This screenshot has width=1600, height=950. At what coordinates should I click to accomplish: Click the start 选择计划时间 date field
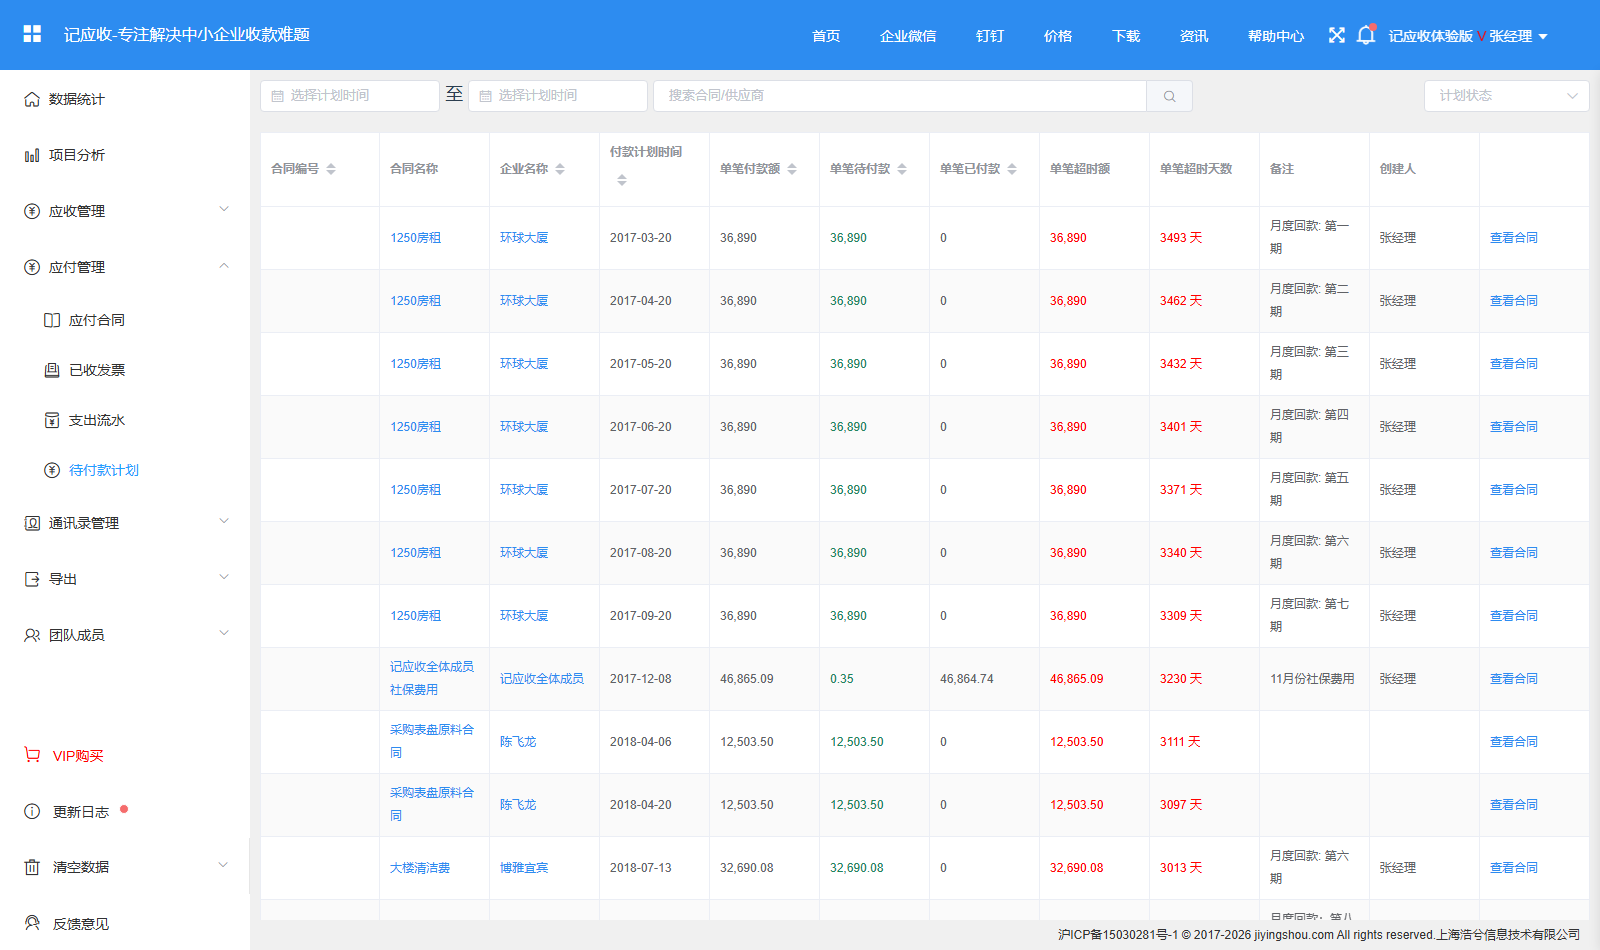coord(349,96)
